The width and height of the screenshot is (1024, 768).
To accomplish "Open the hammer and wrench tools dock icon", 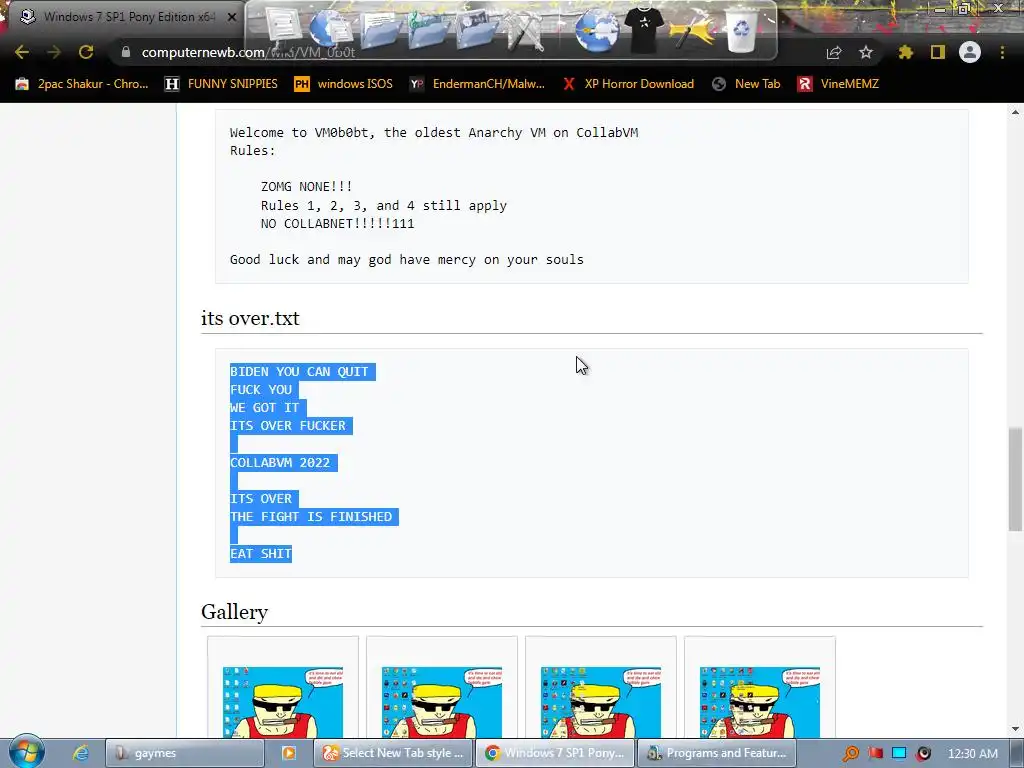I will click(x=526, y=30).
